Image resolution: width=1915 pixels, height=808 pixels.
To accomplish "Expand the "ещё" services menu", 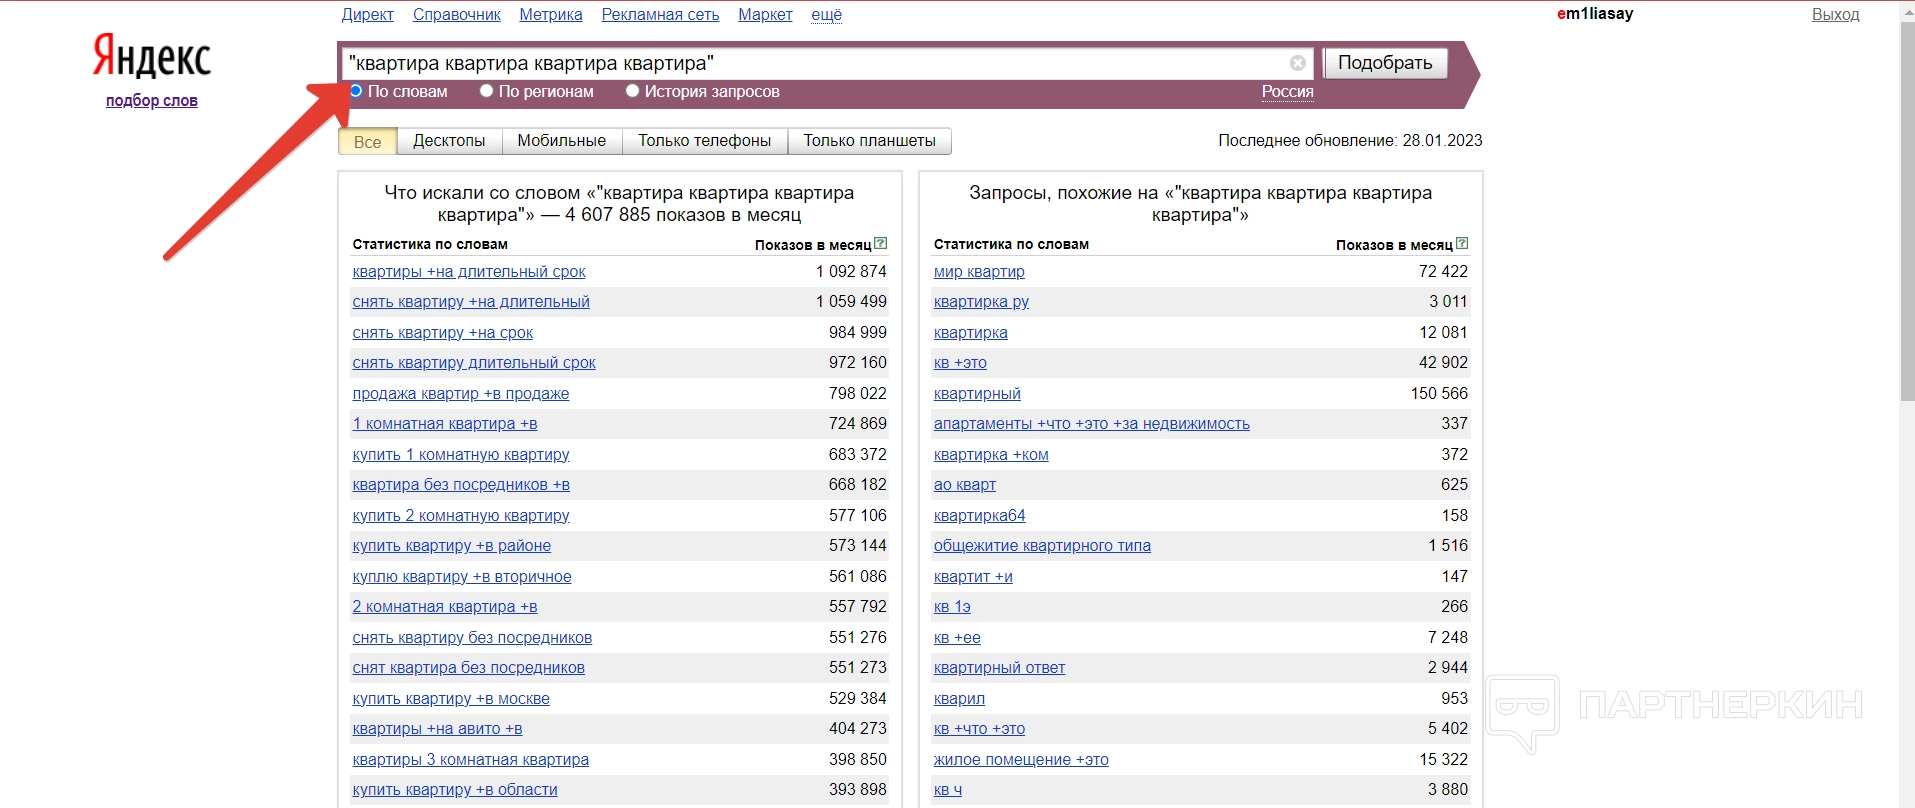I will [826, 14].
